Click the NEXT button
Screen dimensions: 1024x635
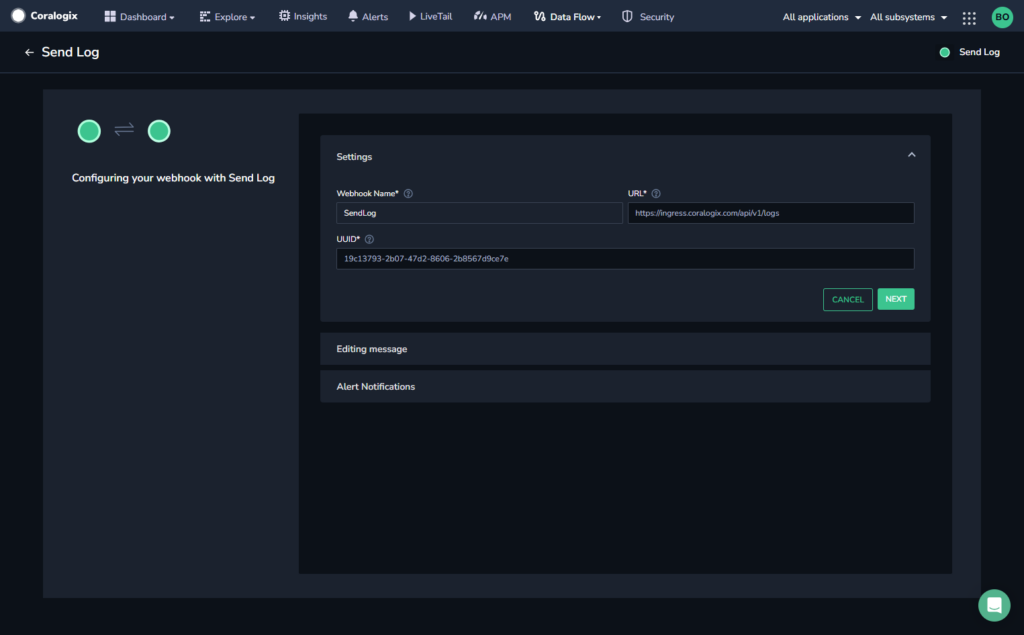click(x=896, y=299)
